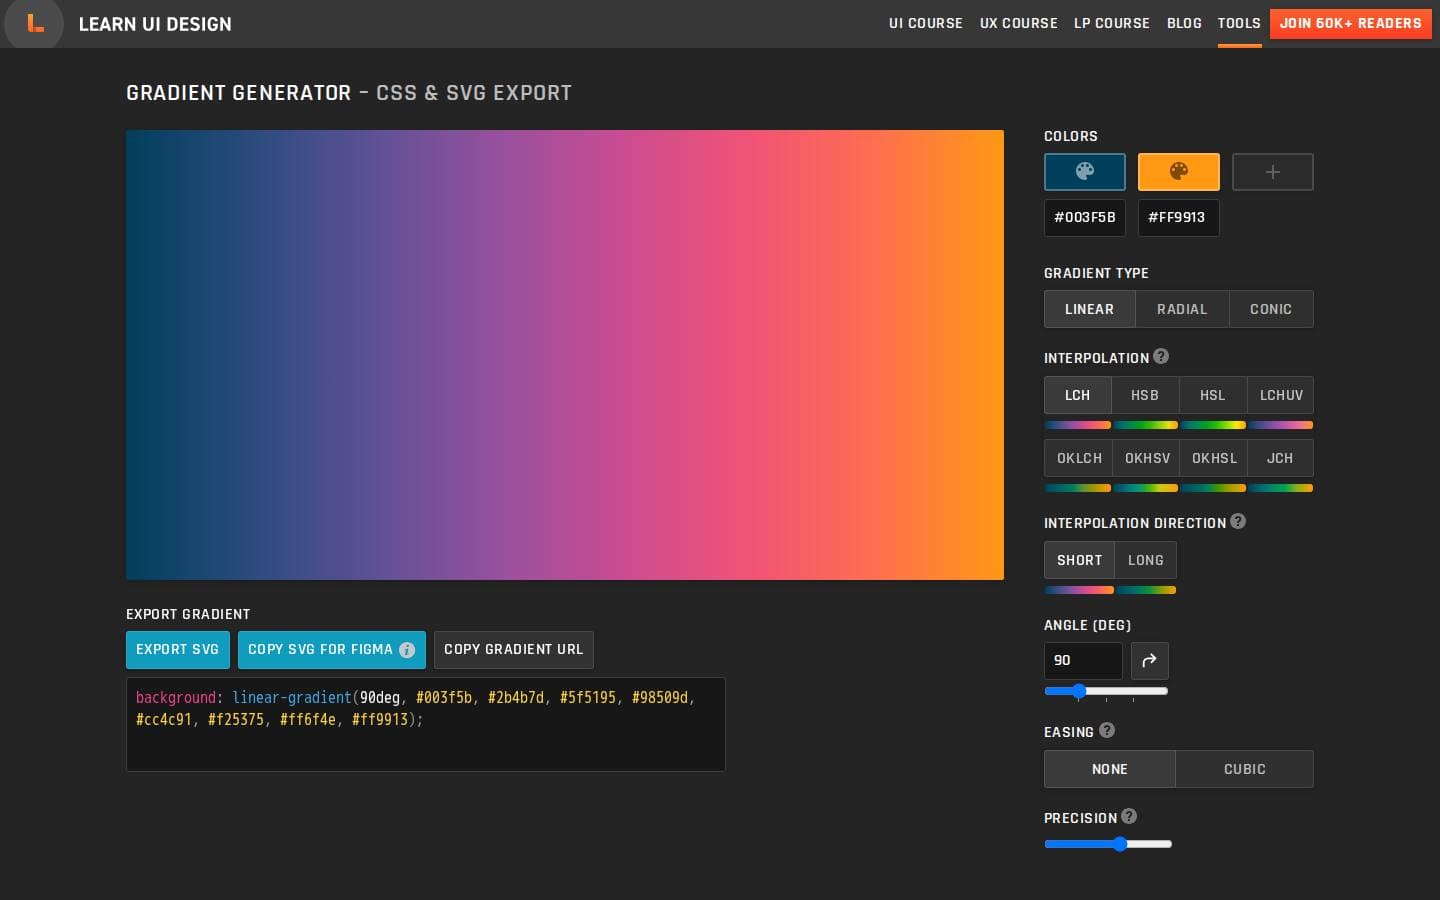Click the Precision help question mark icon
The image size is (1440, 900).
[1129, 816]
